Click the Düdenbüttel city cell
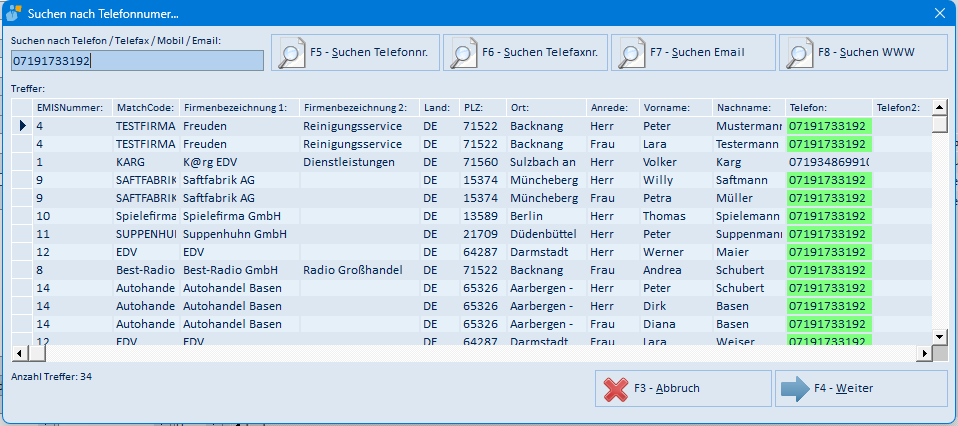This screenshot has width=958, height=426. click(x=547, y=234)
